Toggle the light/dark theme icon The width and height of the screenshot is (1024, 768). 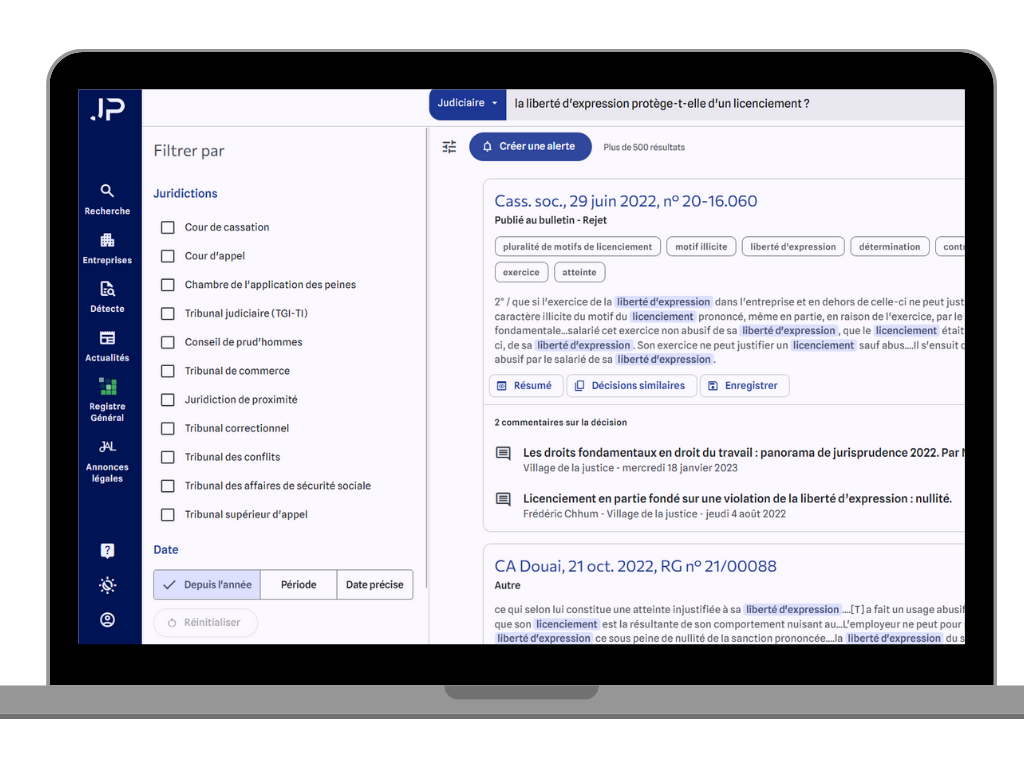point(107,585)
